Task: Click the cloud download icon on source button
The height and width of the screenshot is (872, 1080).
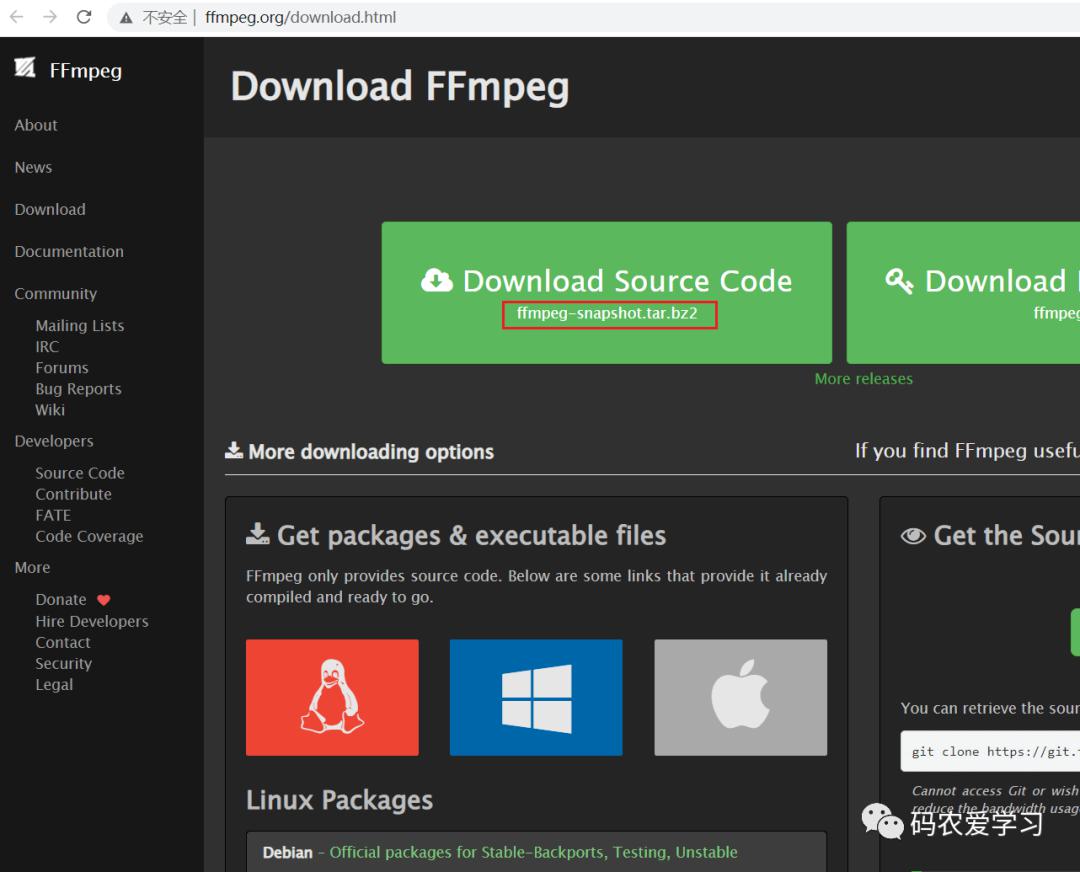Action: point(437,280)
